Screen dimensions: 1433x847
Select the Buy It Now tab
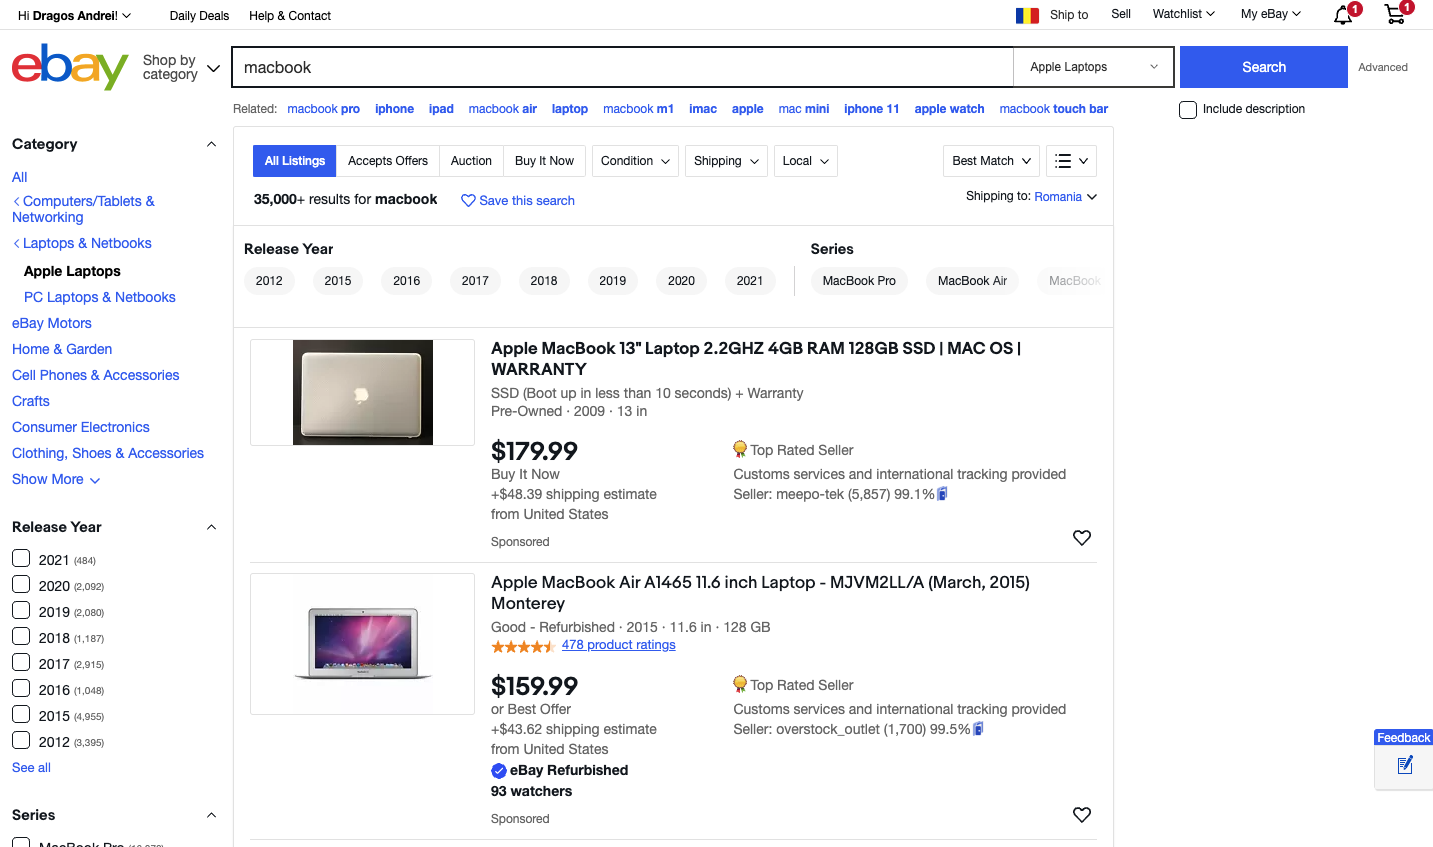[x=544, y=161]
